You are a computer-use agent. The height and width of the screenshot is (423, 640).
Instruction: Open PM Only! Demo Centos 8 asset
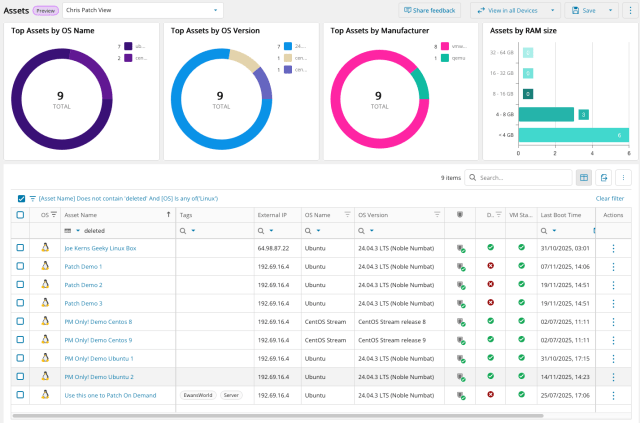point(98,321)
